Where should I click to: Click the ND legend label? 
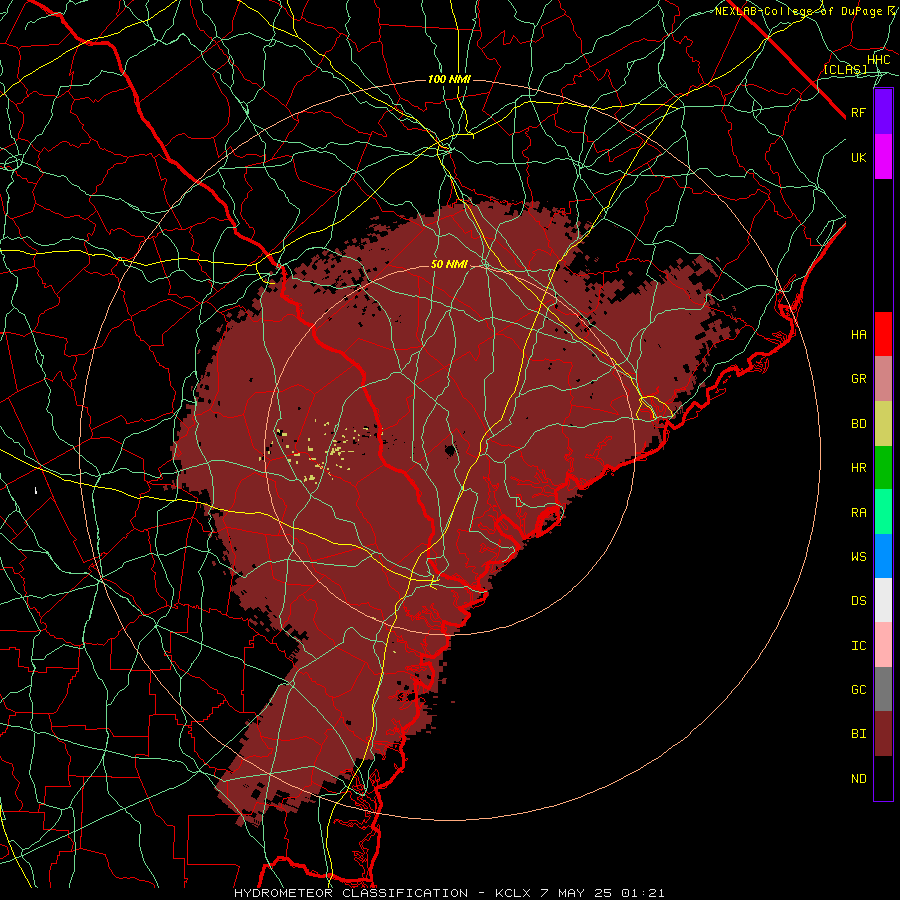[x=858, y=779]
